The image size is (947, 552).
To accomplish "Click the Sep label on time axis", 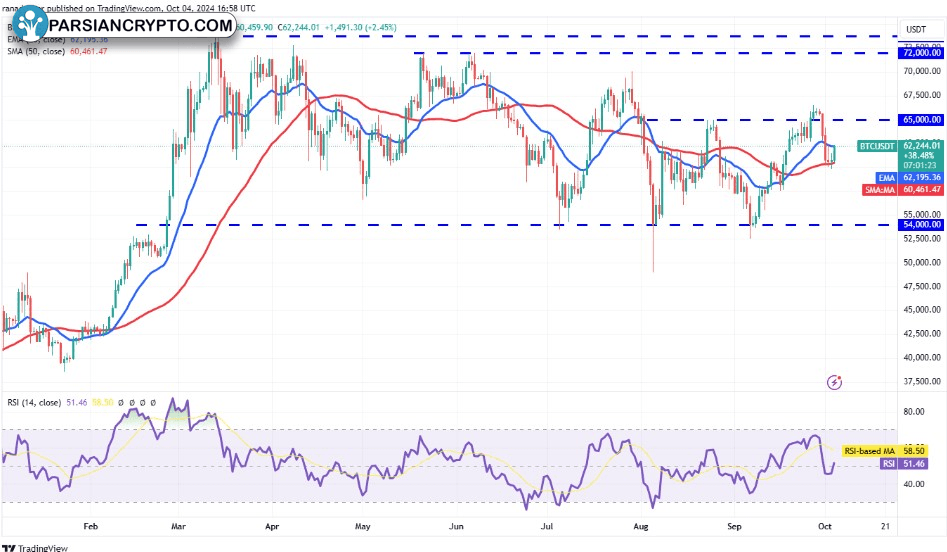I will tap(734, 526).
